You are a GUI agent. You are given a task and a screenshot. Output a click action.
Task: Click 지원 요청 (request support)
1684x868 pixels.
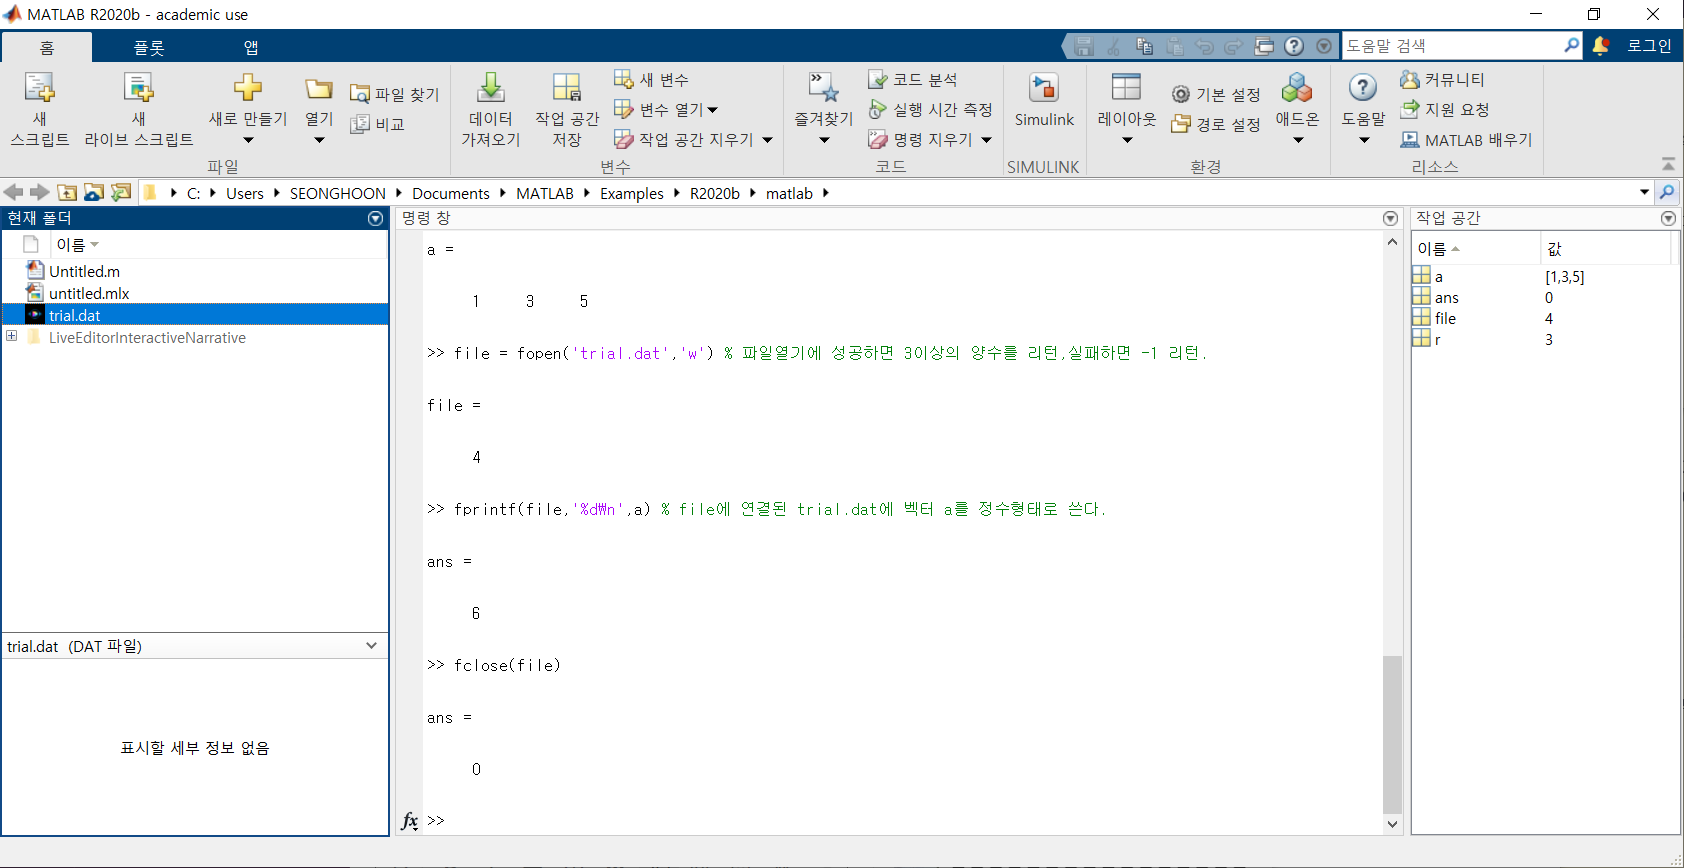[x=1445, y=109]
